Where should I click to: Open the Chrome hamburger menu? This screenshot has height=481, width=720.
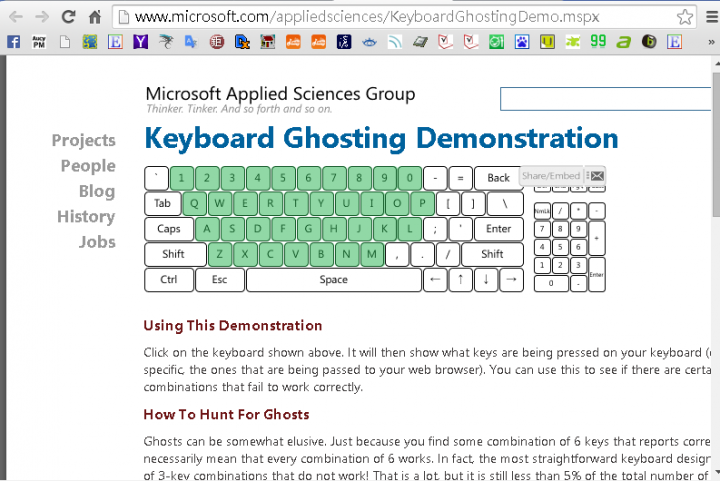pyautogui.click(x=712, y=17)
